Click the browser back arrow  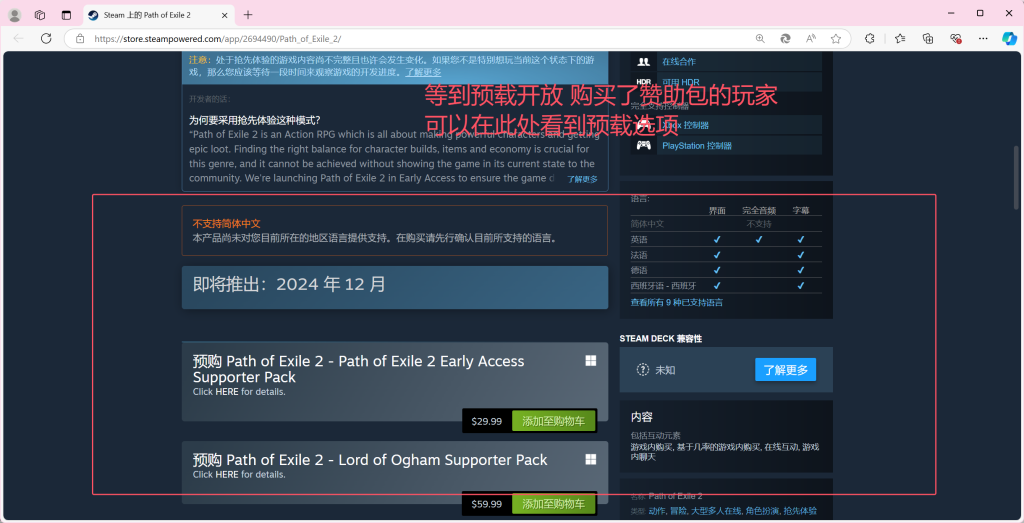coord(18,39)
